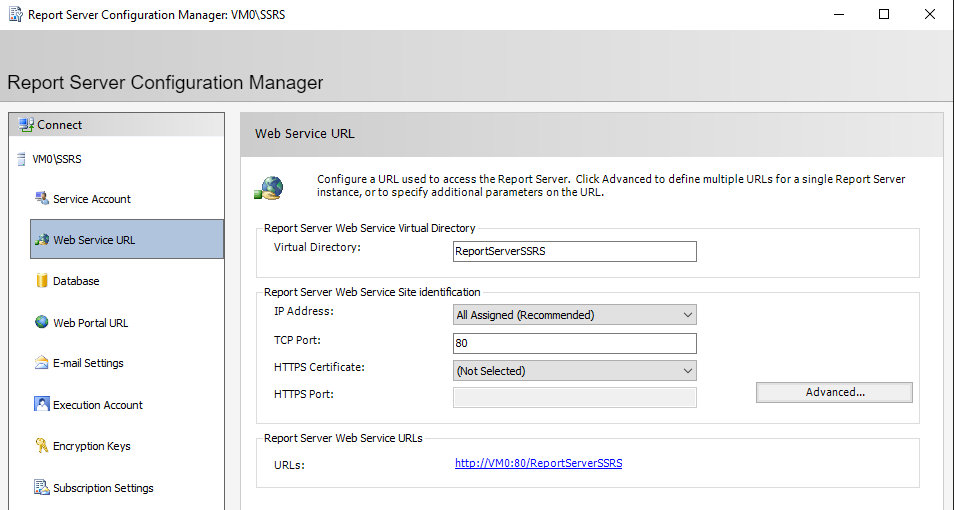Go to Subscription Settings page
The width and height of the screenshot is (954, 510).
(127, 488)
